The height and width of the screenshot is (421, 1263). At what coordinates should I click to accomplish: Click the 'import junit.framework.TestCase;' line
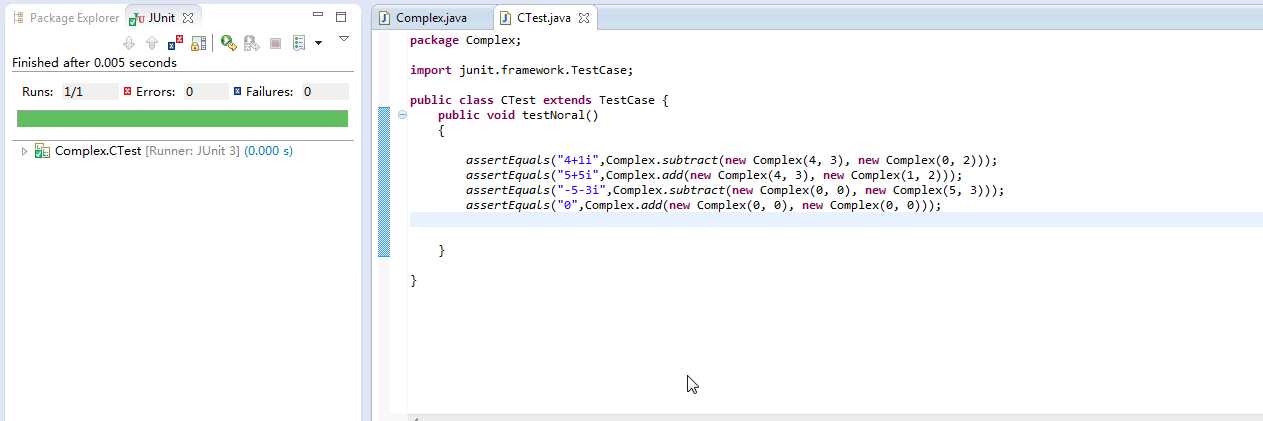521,71
